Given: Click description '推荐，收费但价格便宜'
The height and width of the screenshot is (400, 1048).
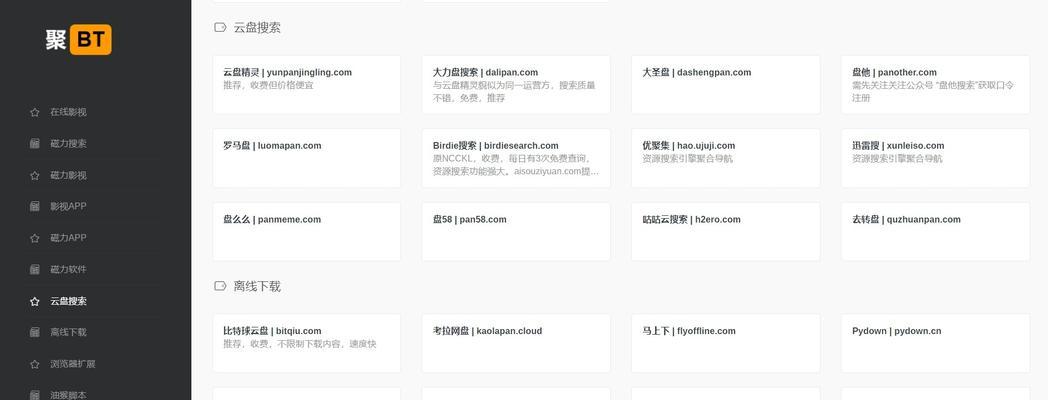Looking at the screenshot, I should point(268,85).
